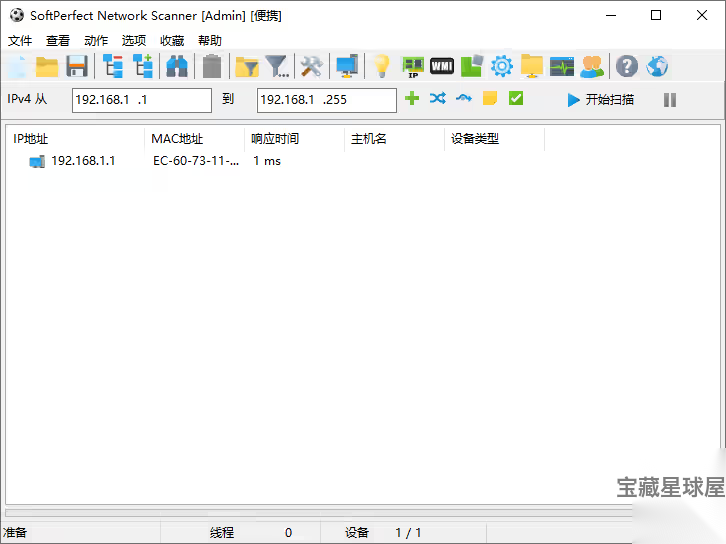Click the users accounts icon
The image size is (726, 544).
click(x=592, y=66)
